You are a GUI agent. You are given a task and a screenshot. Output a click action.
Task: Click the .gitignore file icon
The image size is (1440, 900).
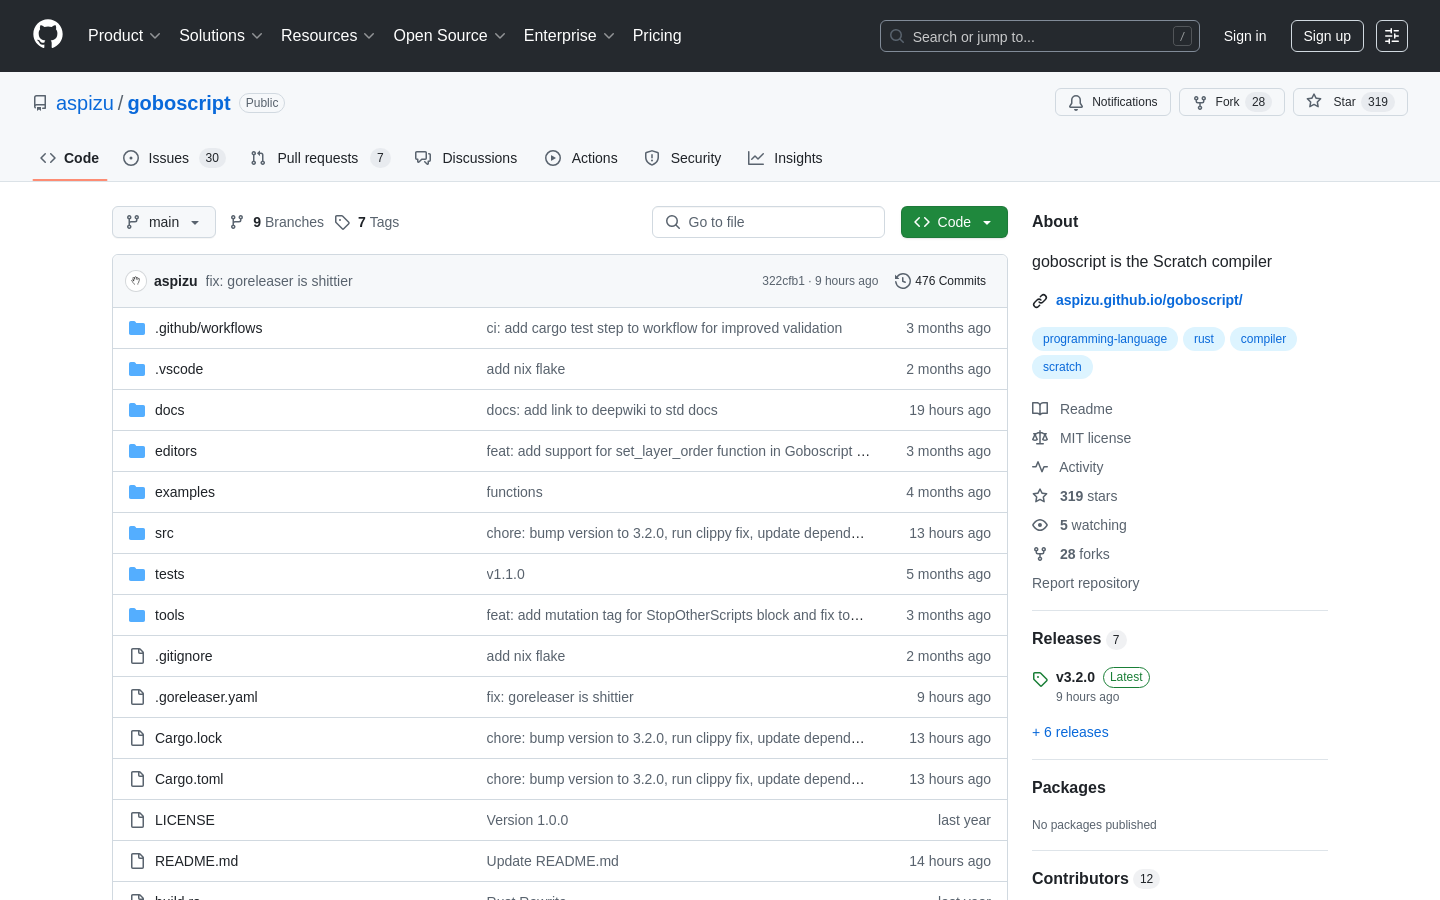click(x=137, y=656)
